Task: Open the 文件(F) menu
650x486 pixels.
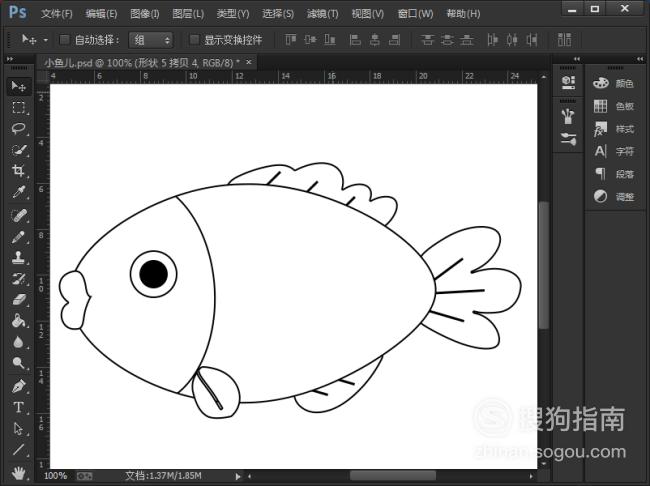Action: [x=56, y=14]
